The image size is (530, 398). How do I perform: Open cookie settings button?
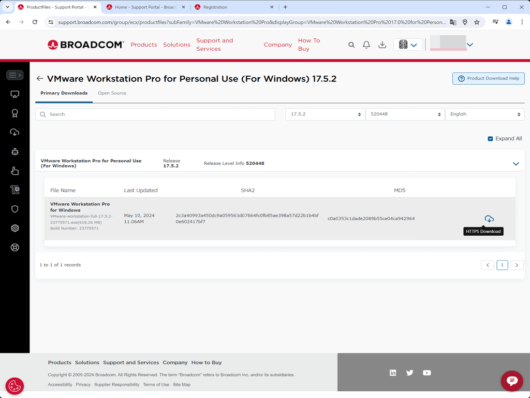[x=15, y=386]
